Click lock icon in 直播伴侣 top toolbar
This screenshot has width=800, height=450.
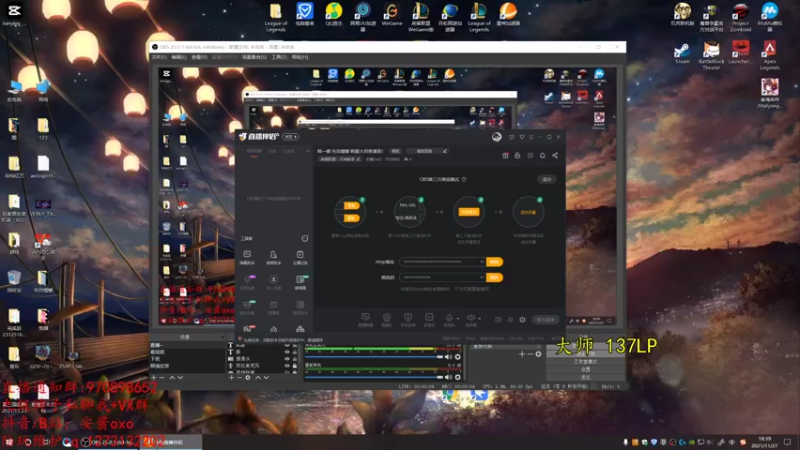coord(517,156)
